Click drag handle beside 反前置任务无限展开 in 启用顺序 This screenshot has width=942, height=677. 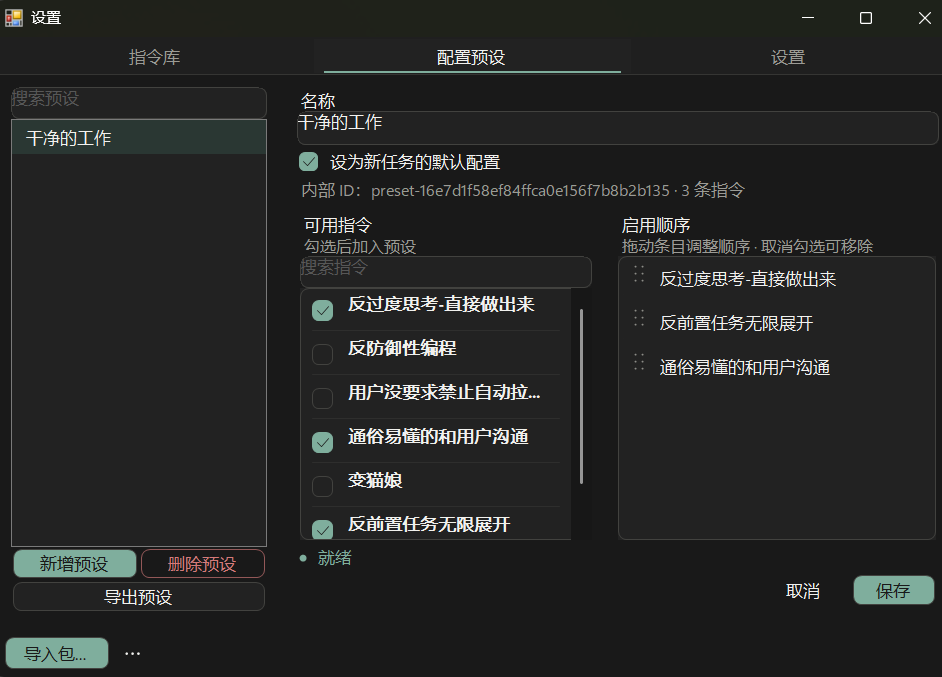coord(639,318)
